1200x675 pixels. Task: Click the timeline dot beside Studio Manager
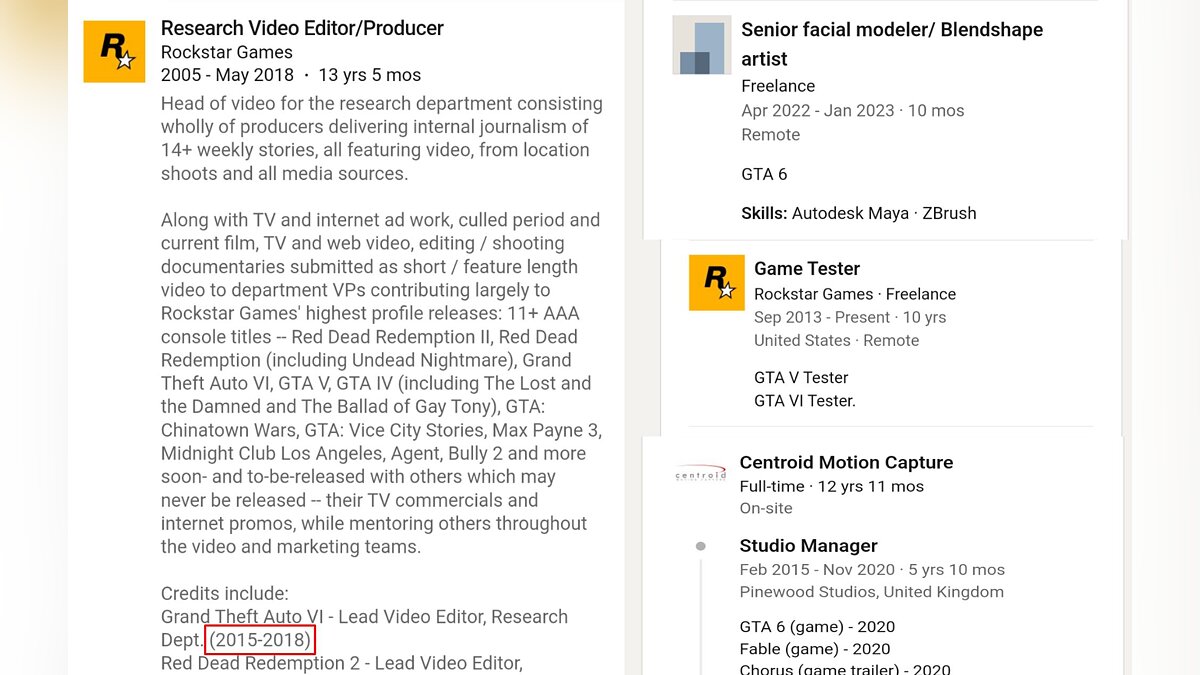click(x=701, y=546)
